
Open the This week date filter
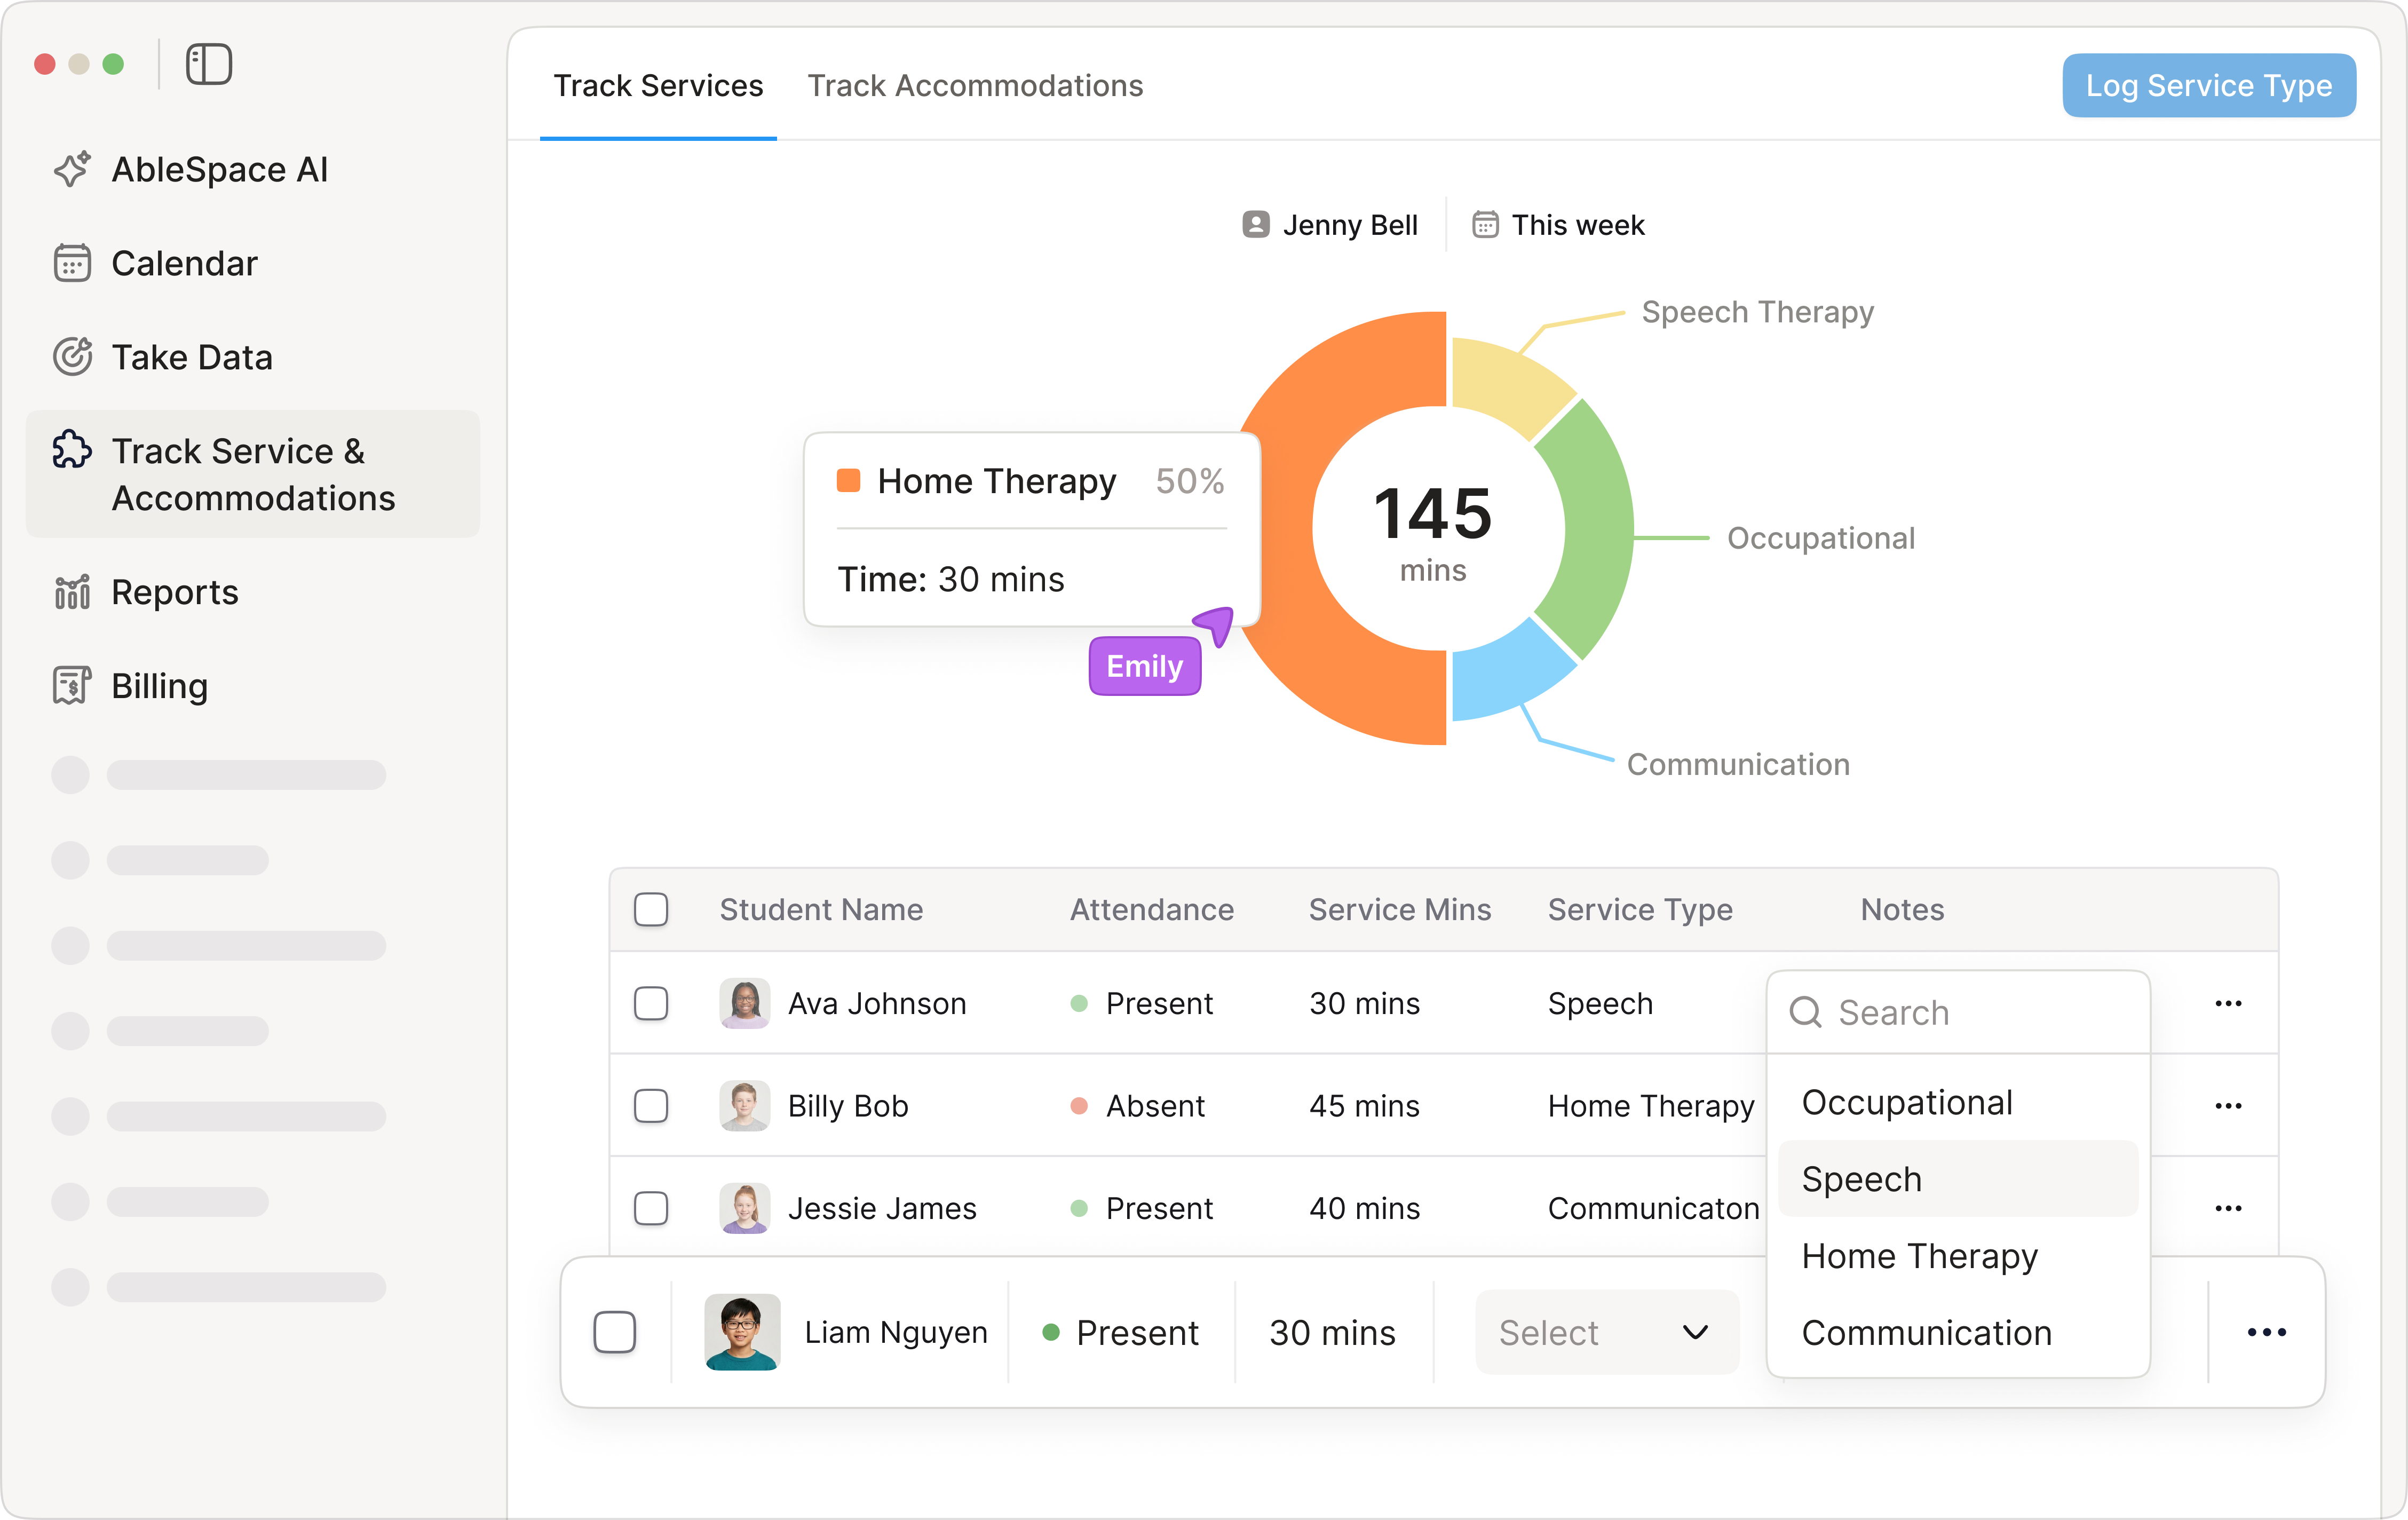pos(1558,225)
